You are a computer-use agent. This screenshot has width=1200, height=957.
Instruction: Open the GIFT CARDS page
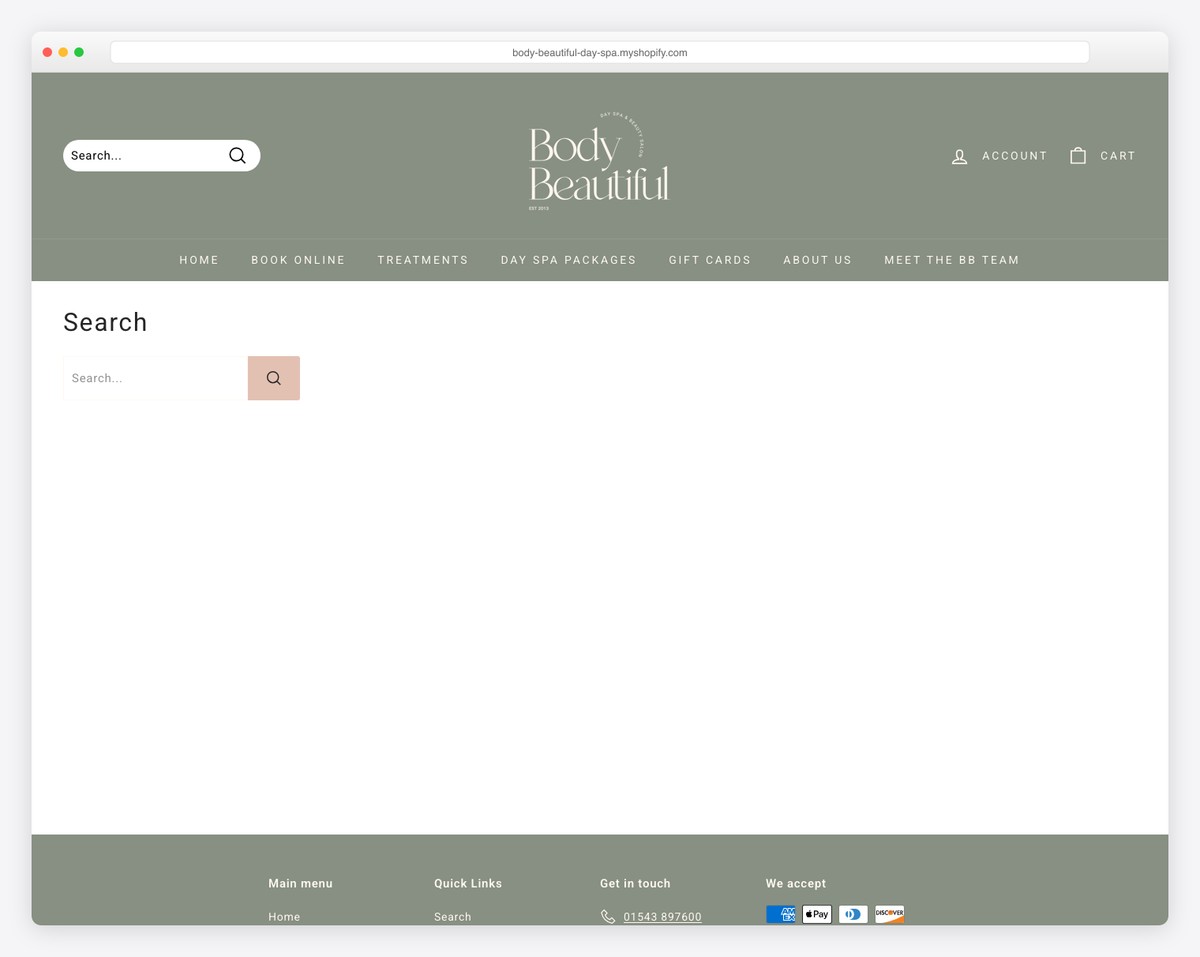pos(710,260)
